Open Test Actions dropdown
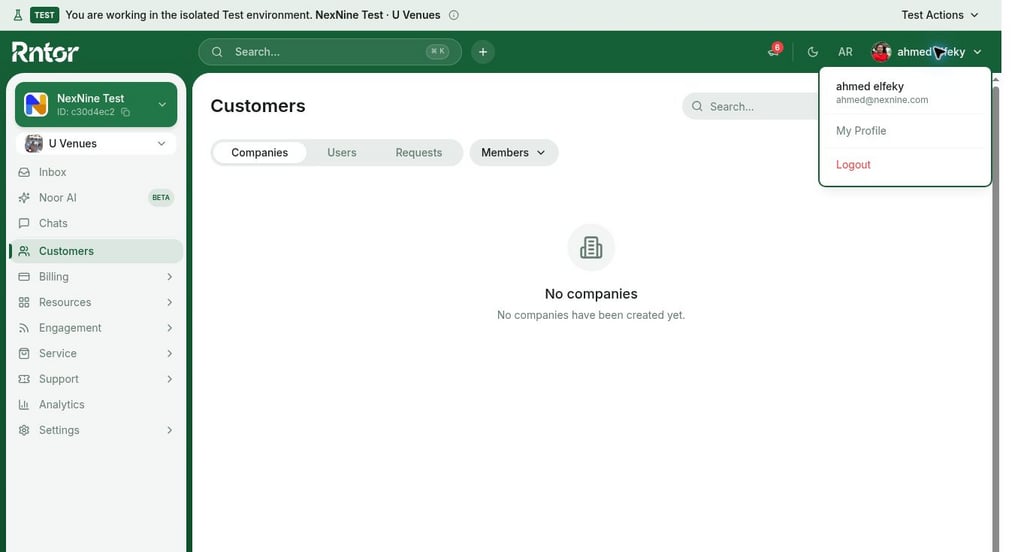Image resolution: width=1024 pixels, height=552 pixels. coord(940,15)
